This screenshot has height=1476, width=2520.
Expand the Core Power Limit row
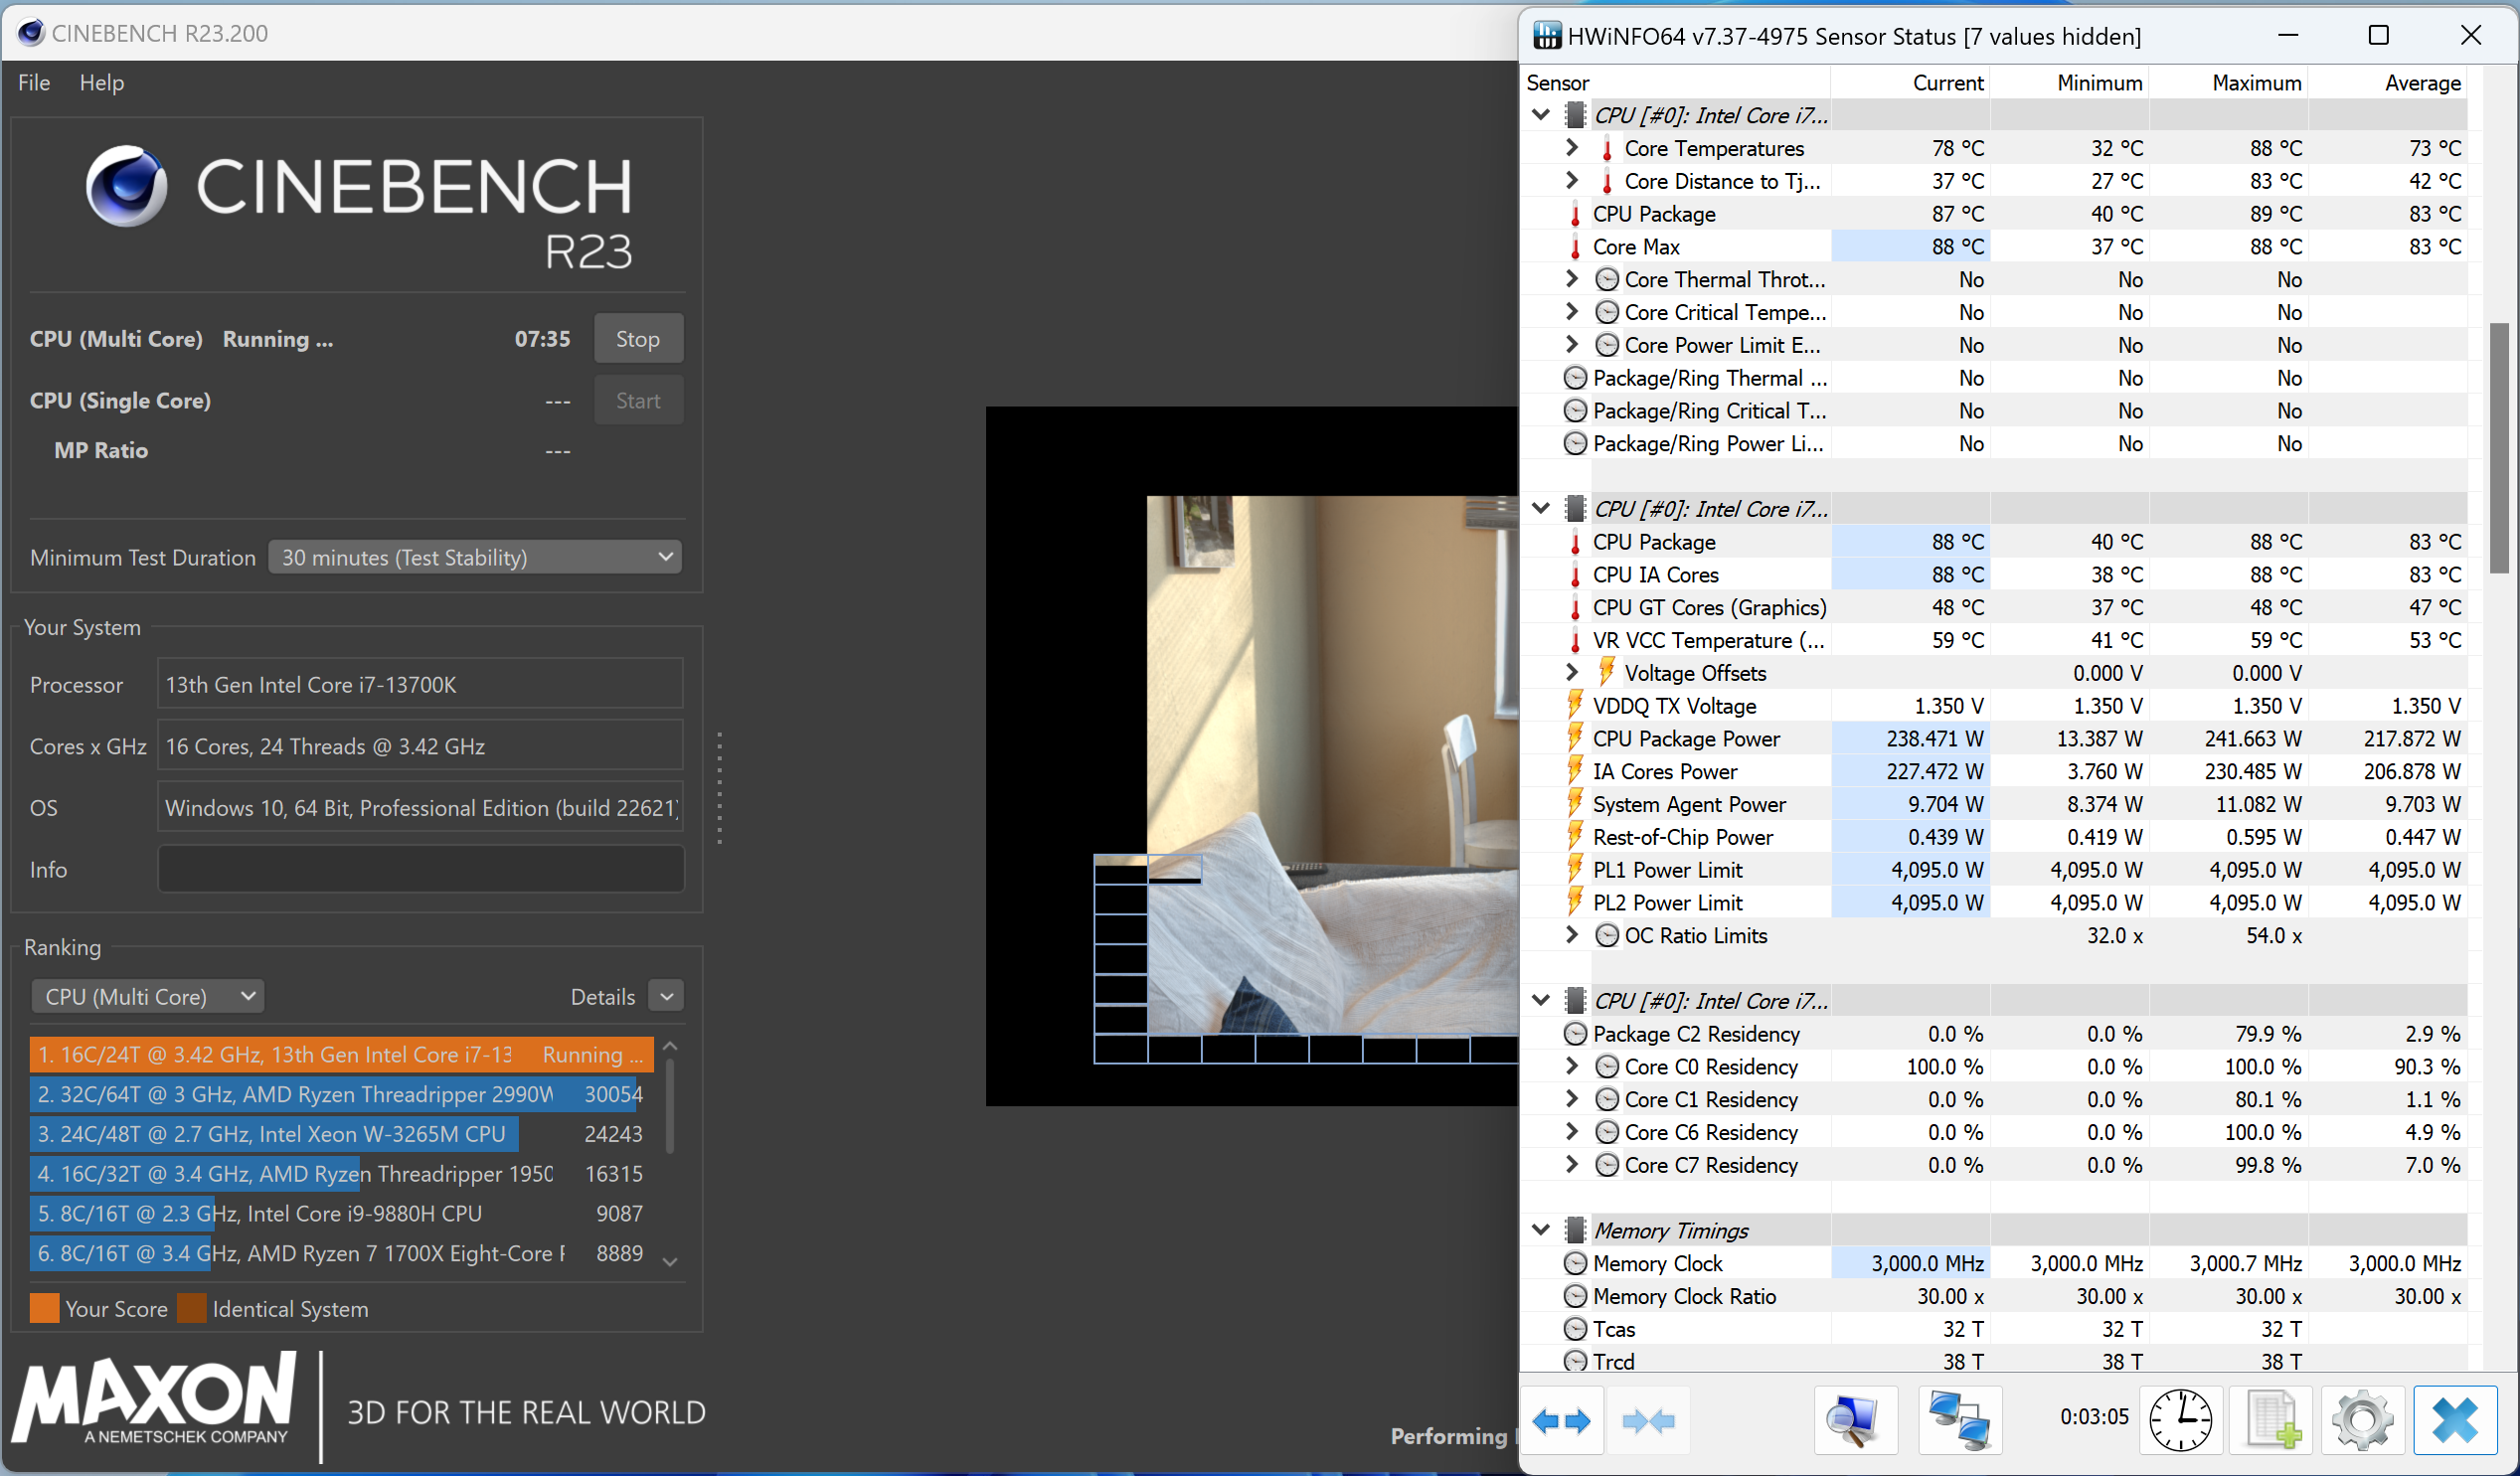(1572, 345)
